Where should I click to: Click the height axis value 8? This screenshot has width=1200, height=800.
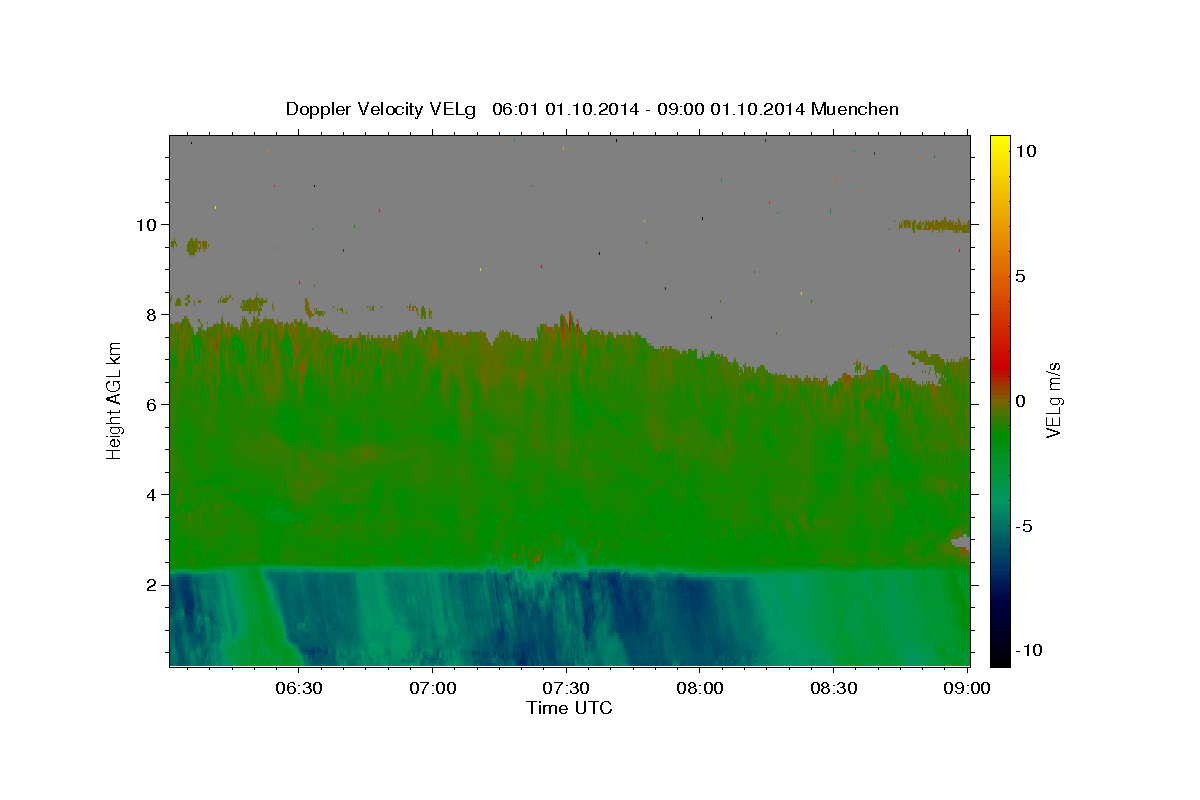[x=152, y=314]
